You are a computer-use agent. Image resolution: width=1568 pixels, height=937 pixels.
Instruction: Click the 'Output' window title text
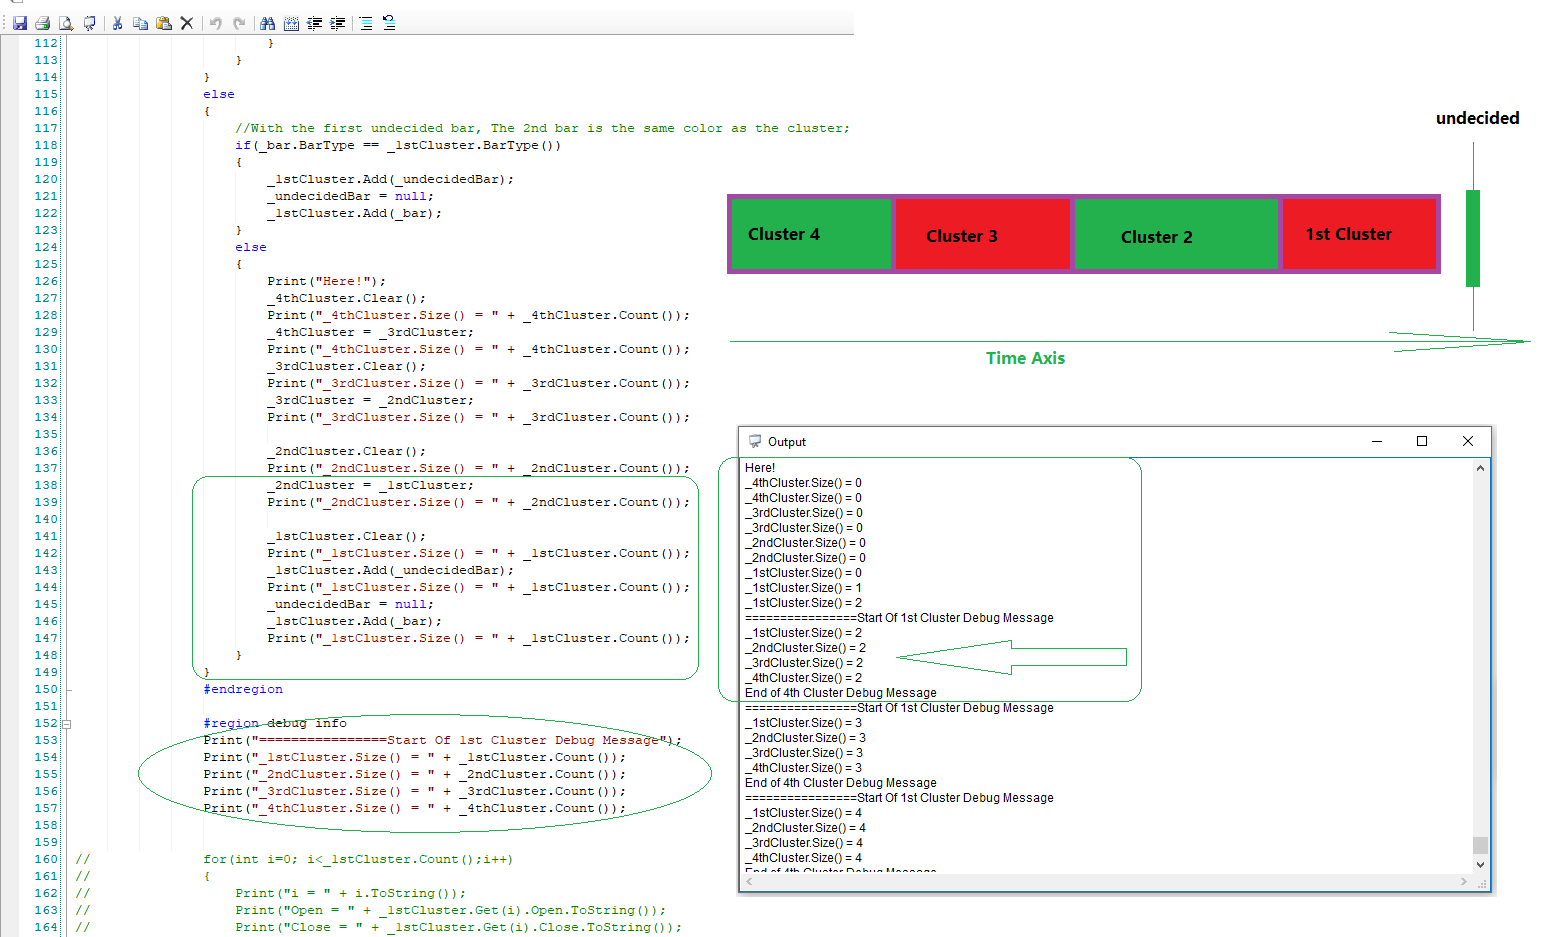pyautogui.click(x=787, y=442)
